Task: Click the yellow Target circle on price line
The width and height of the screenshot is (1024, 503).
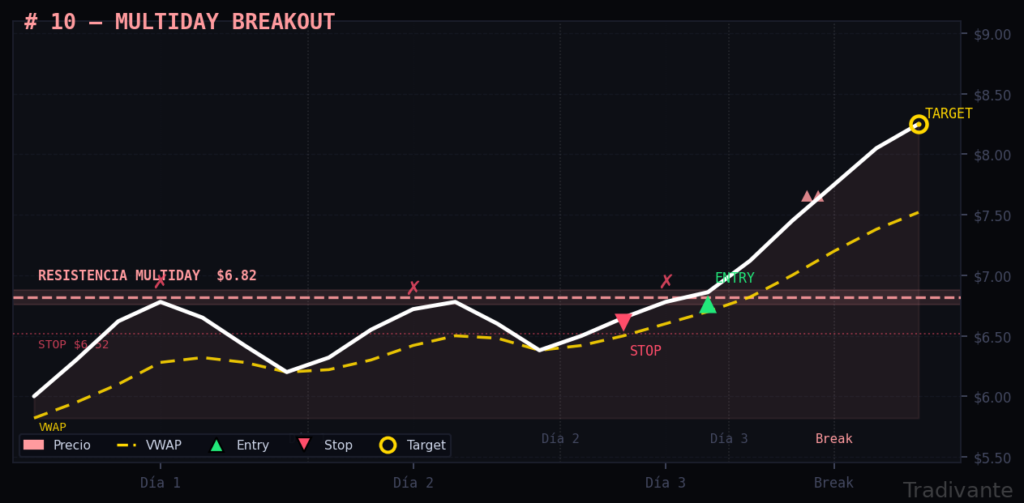Action: click(x=918, y=124)
